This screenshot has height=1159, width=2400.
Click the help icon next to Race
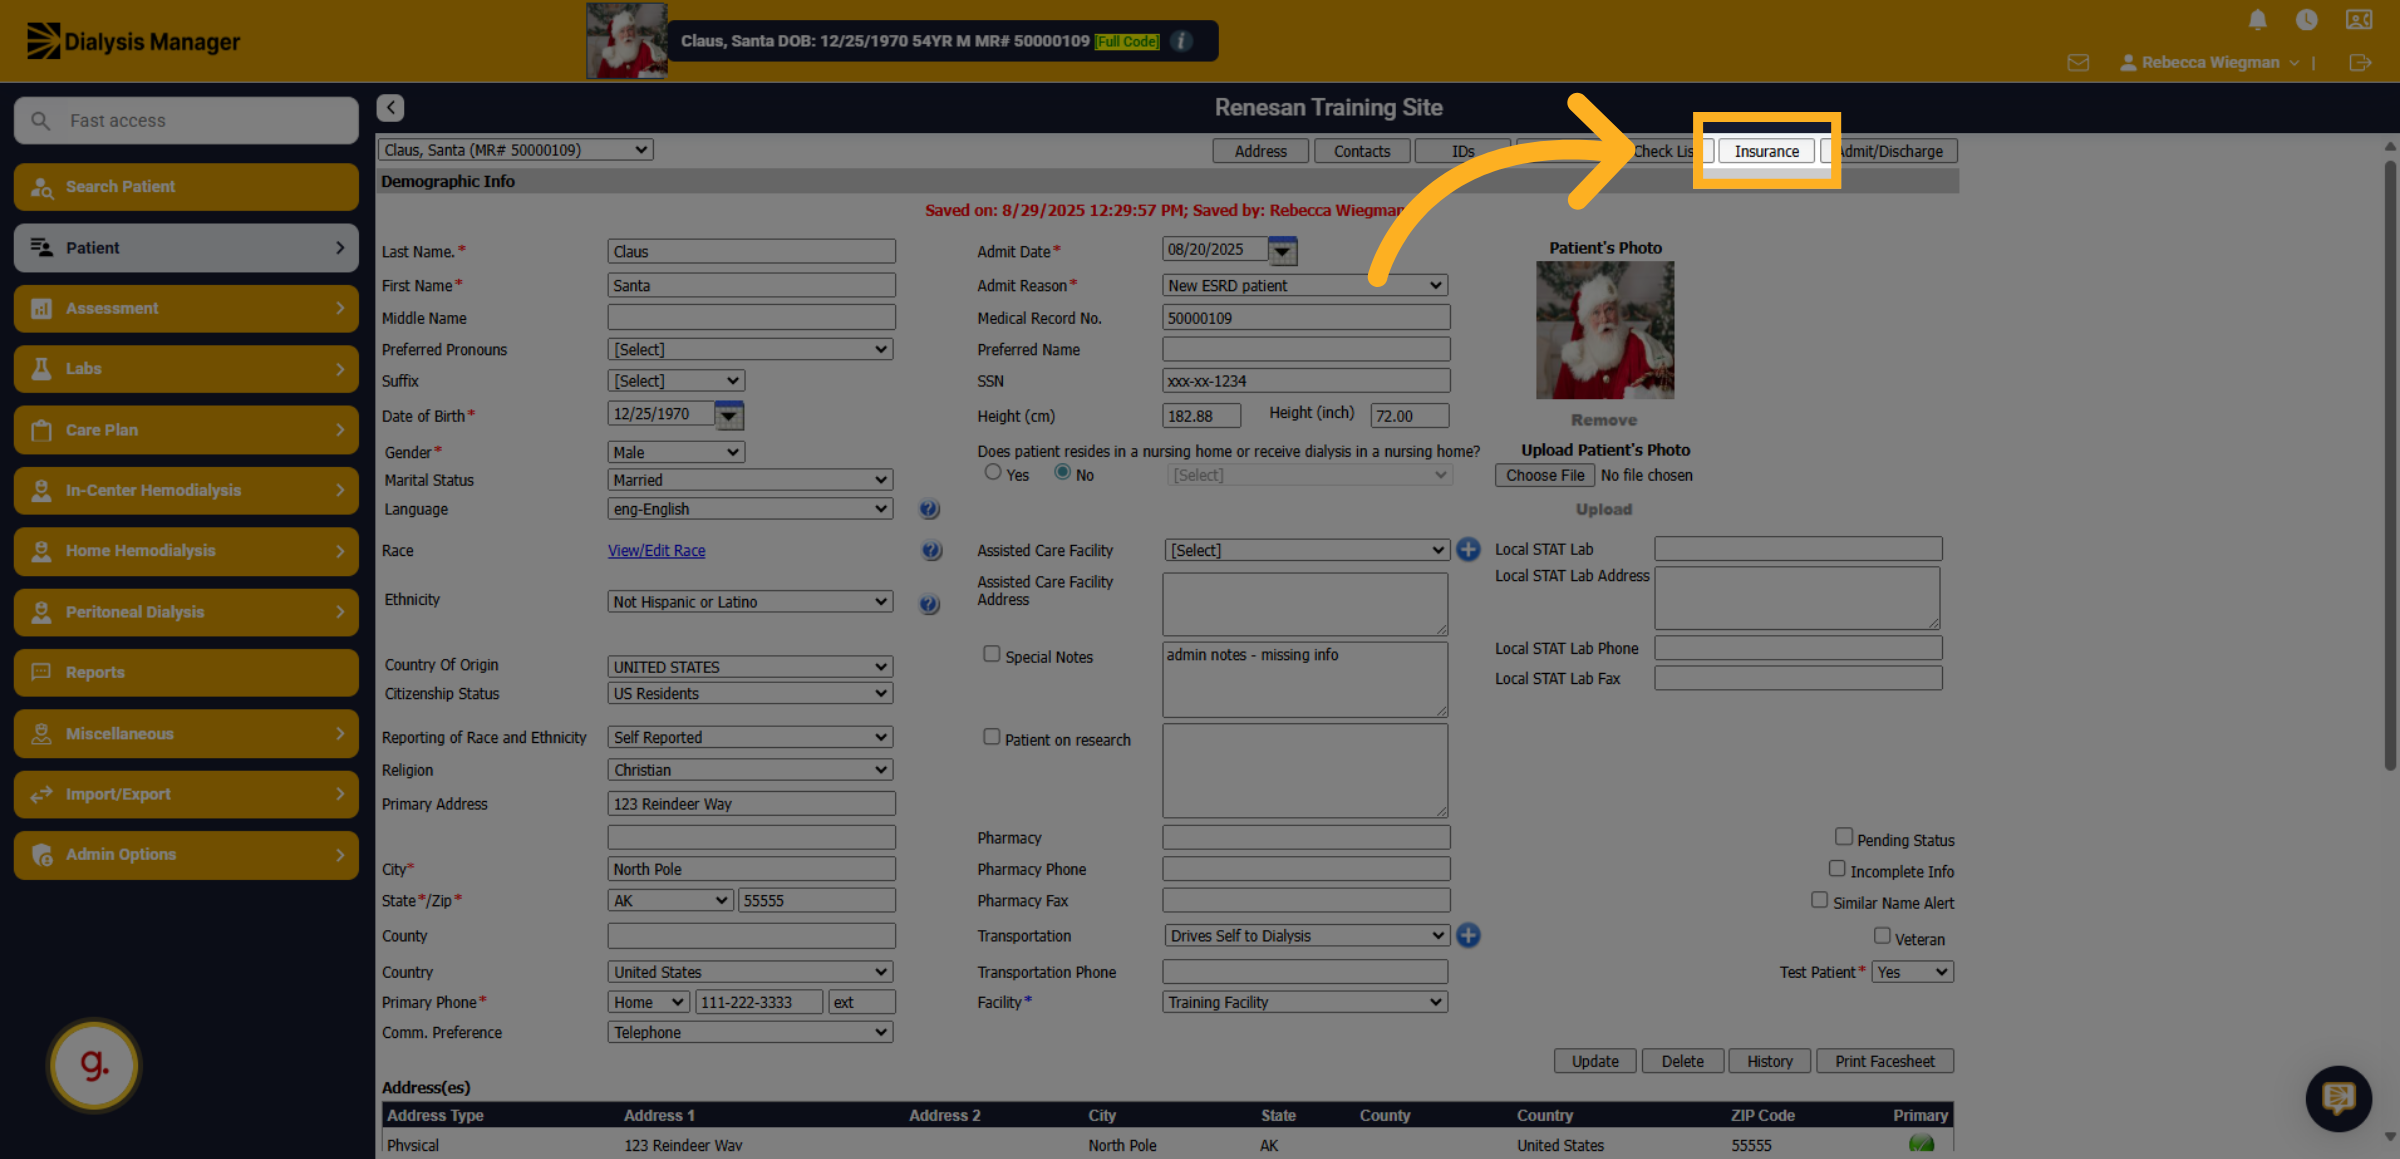click(x=931, y=551)
